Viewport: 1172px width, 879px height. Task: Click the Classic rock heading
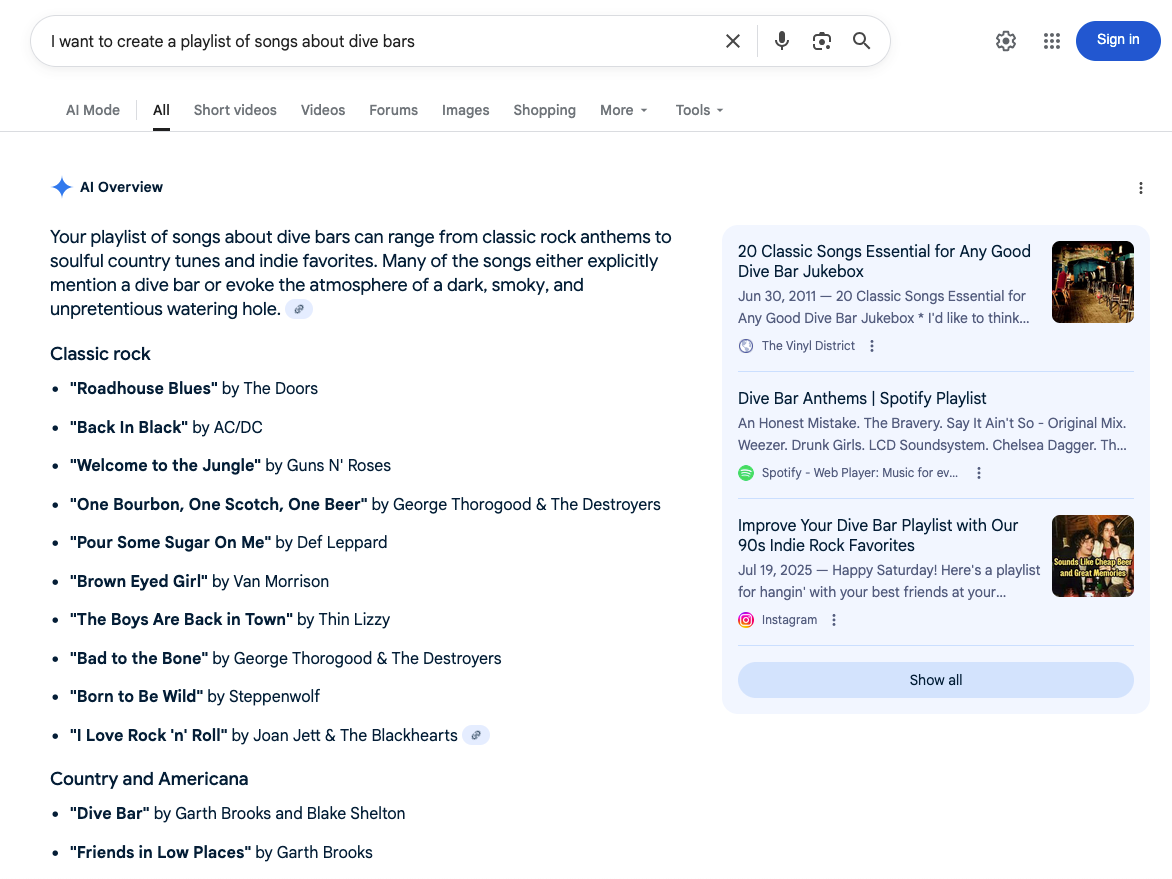tap(100, 354)
